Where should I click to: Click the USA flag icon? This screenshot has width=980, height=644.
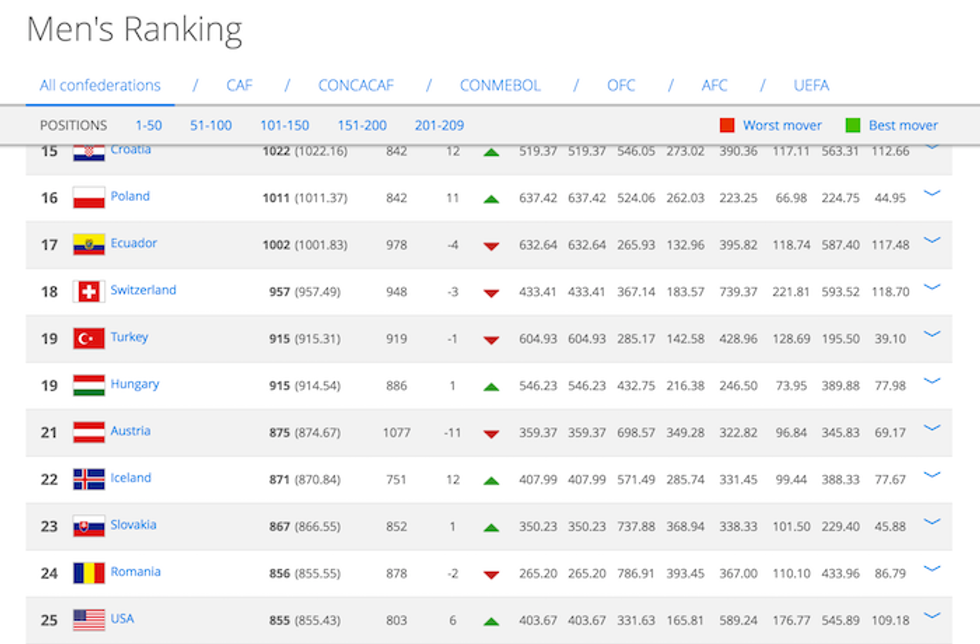point(89,620)
